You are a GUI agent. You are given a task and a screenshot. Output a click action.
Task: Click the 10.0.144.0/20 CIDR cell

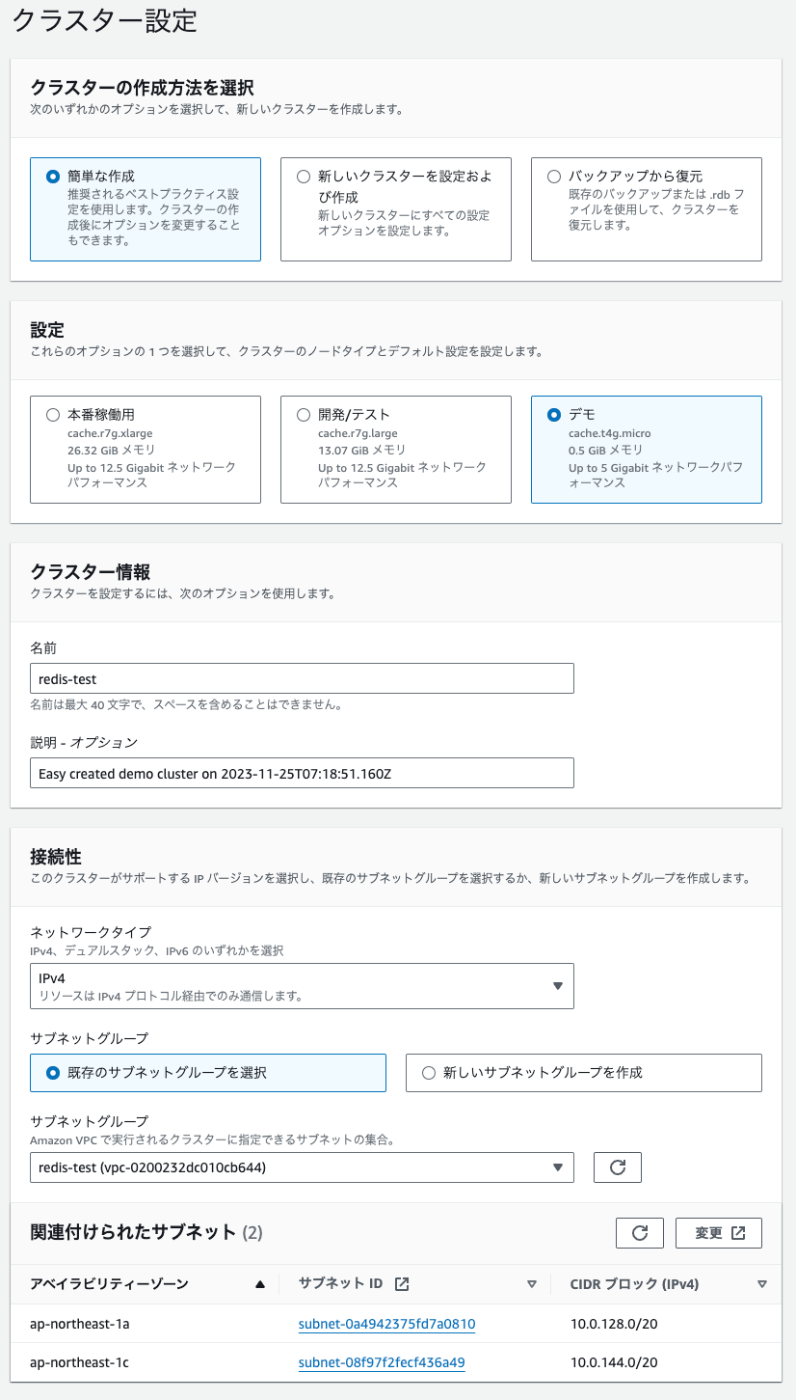point(614,1362)
